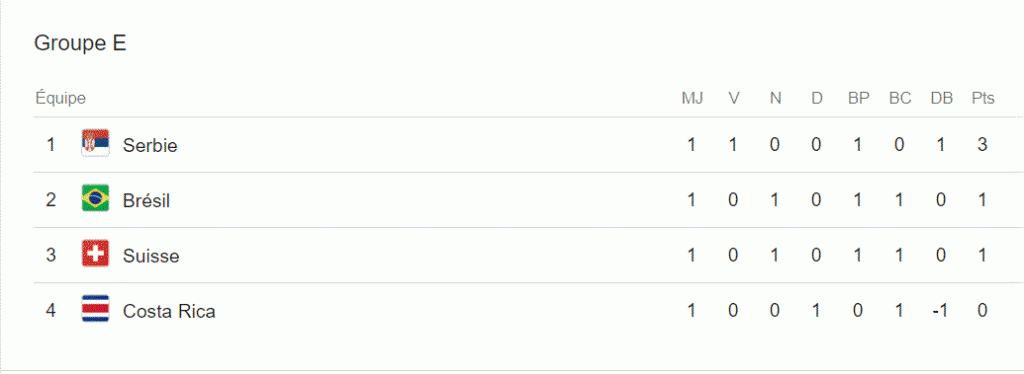
Task: Click the BC column header
Action: [900, 99]
